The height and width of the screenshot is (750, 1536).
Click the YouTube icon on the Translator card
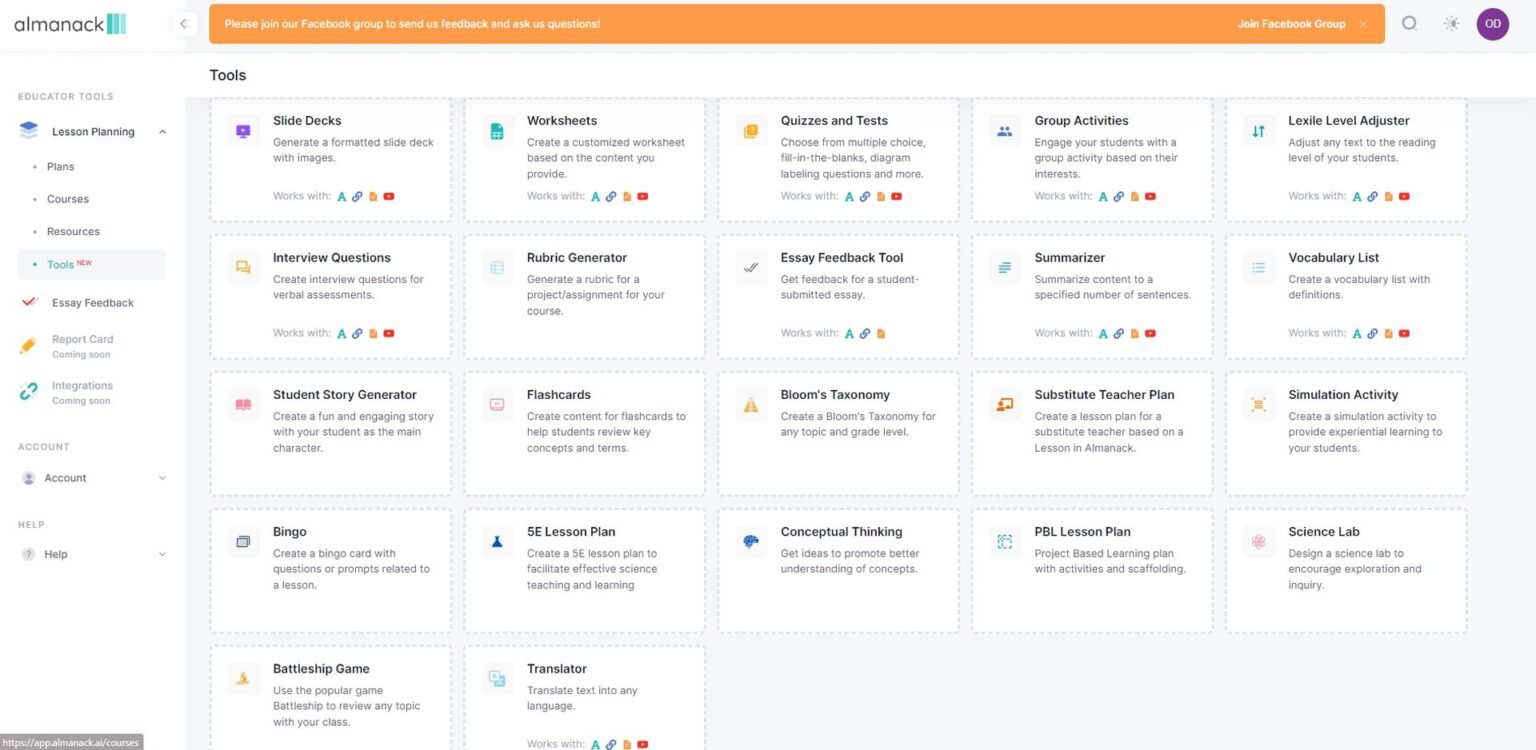tap(643, 744)
